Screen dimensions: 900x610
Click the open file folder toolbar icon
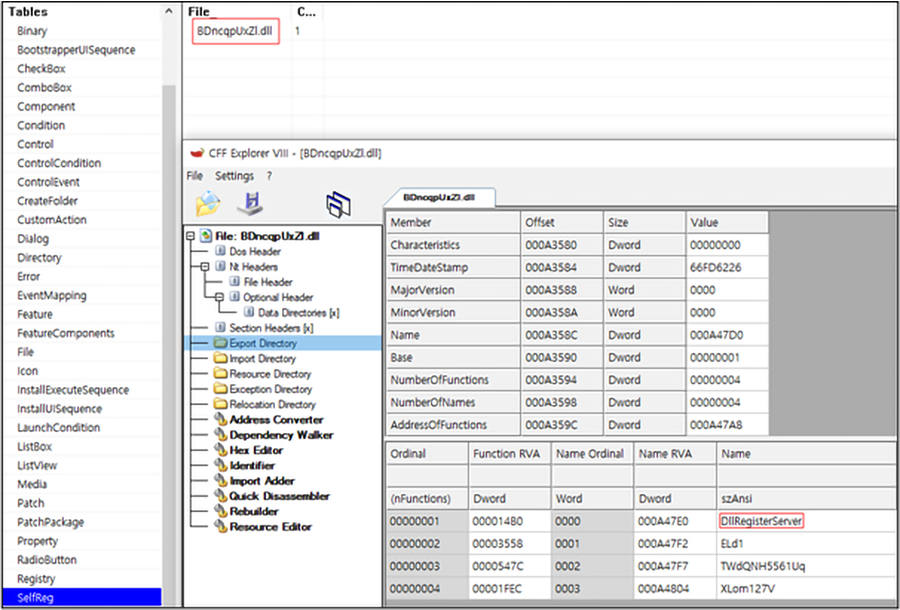[208, 203]
